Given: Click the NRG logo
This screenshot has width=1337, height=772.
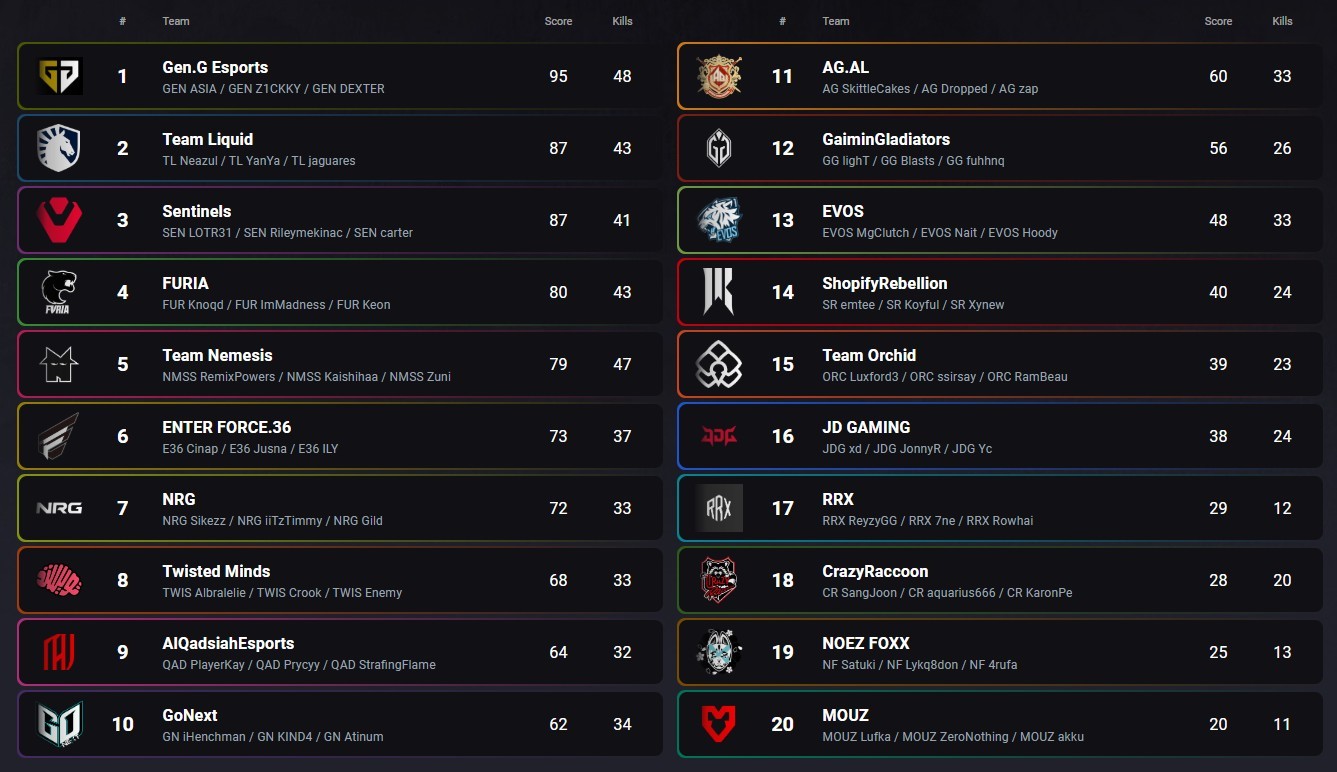Looking at the screenshot, I should [59, 508].
